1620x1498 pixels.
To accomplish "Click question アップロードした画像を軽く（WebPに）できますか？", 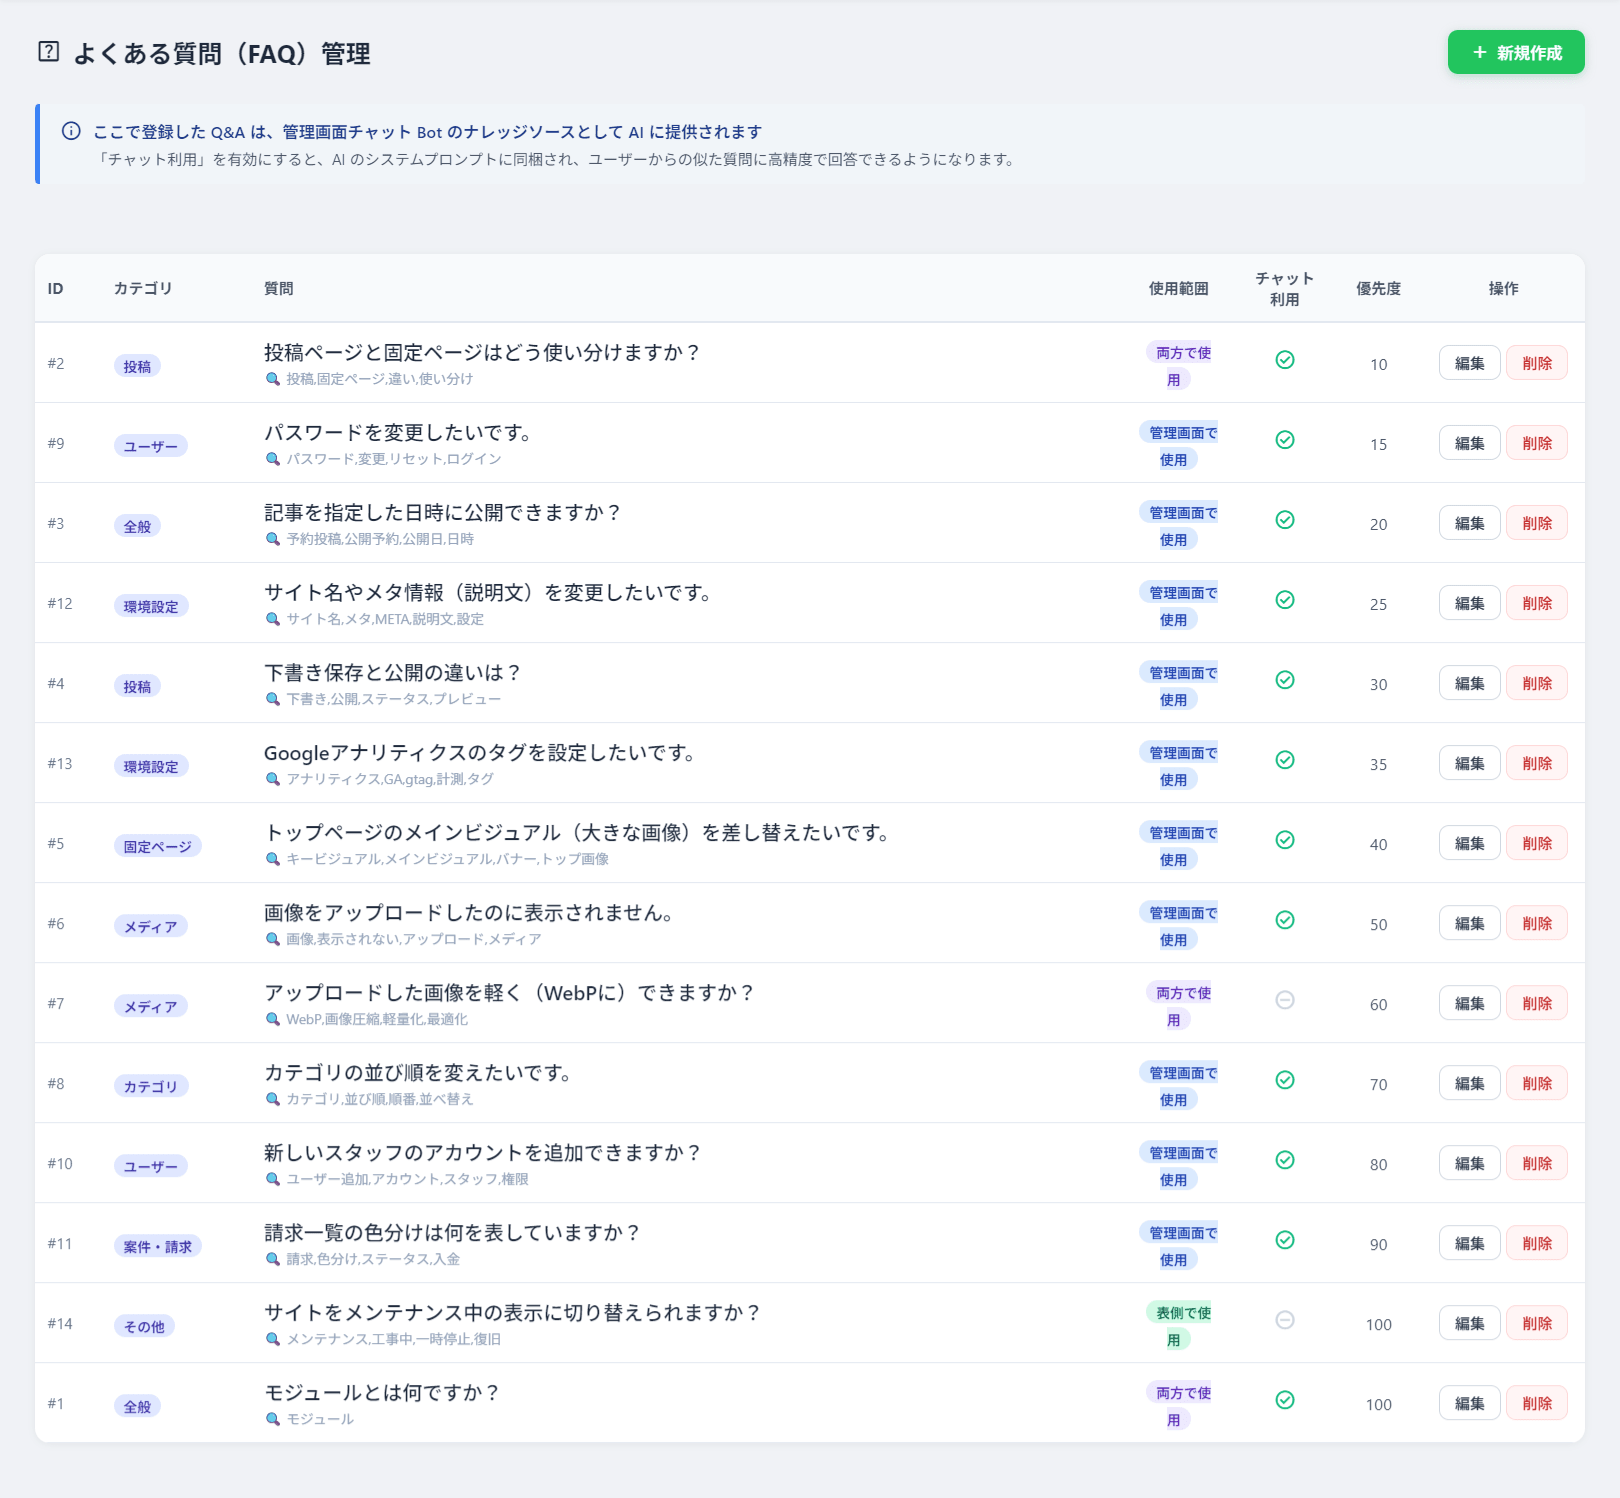I will point(509,992).
